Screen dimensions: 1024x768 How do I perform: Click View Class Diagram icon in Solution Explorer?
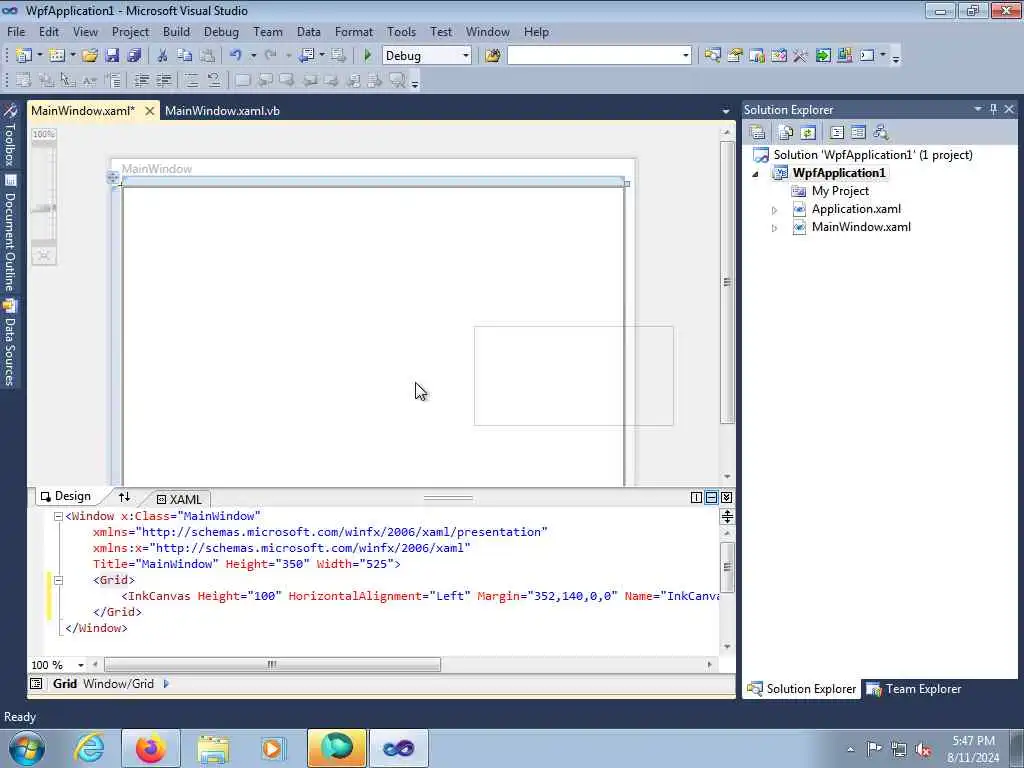(881, 133)
